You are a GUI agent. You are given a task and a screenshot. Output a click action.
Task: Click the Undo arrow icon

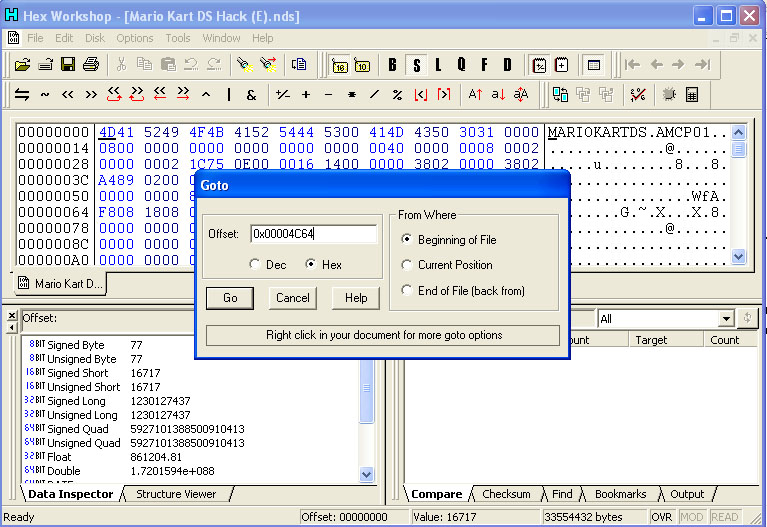[191, 65]
